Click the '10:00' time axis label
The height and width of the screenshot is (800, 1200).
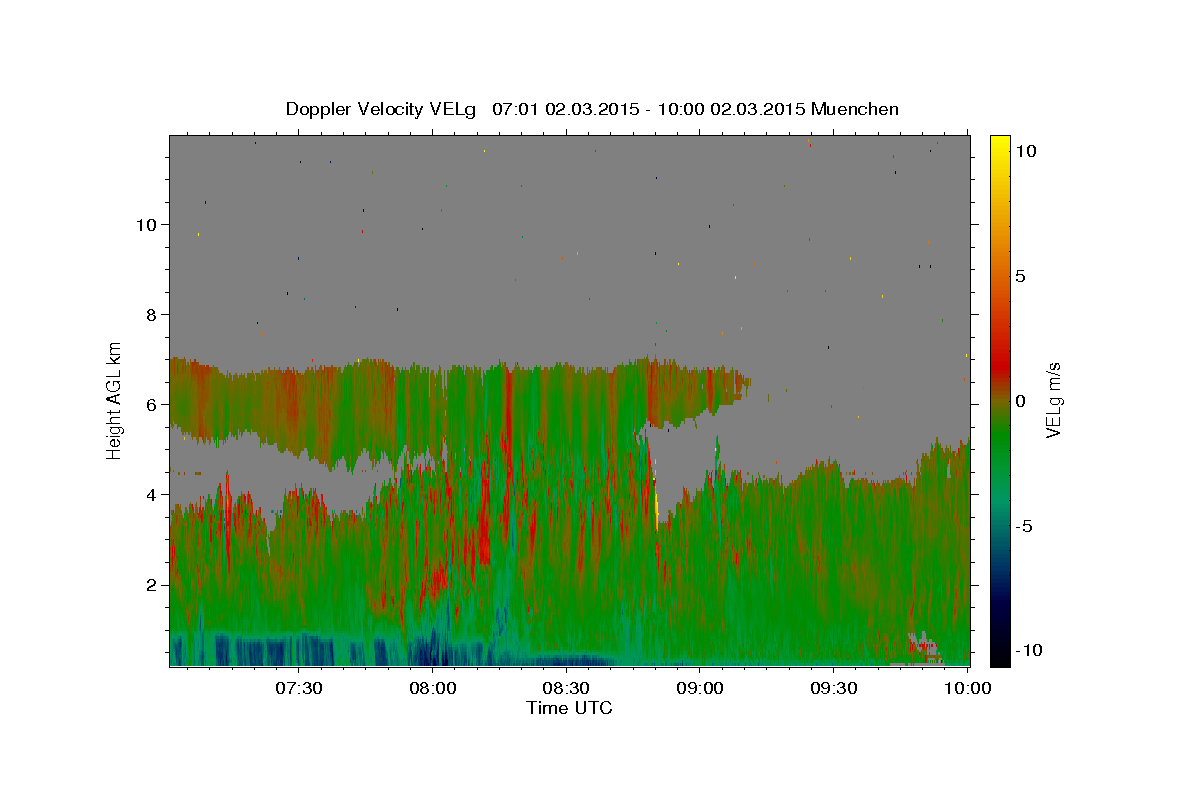967,688
